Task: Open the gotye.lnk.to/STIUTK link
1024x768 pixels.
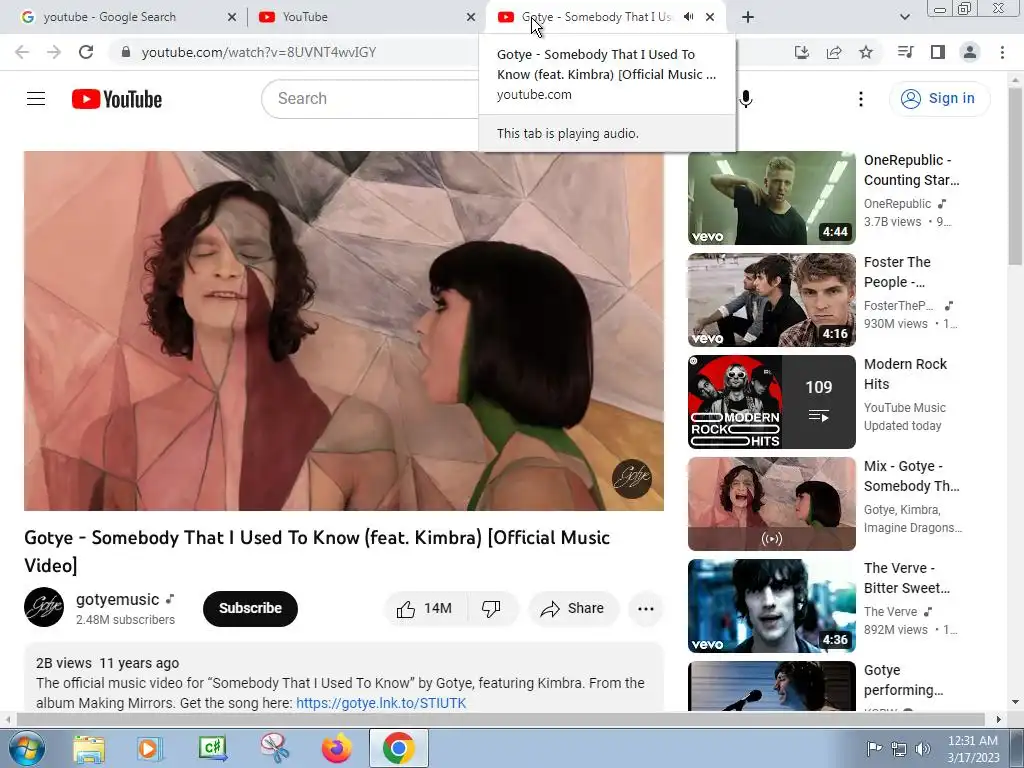Action: click(x=381, y=703)
